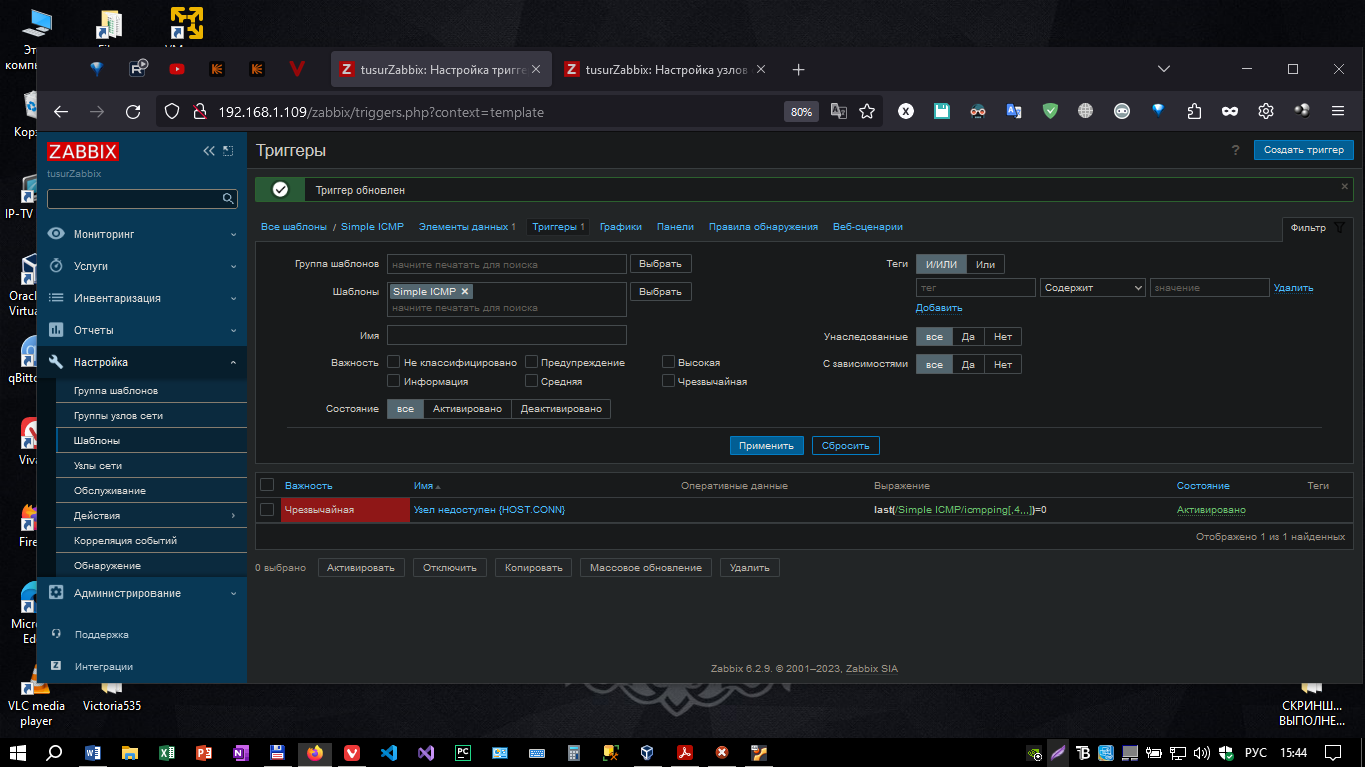Click the 'Применить' filter button
Image resolution: width=1365 pixels, height=767 pixels.
pos(767,445)
